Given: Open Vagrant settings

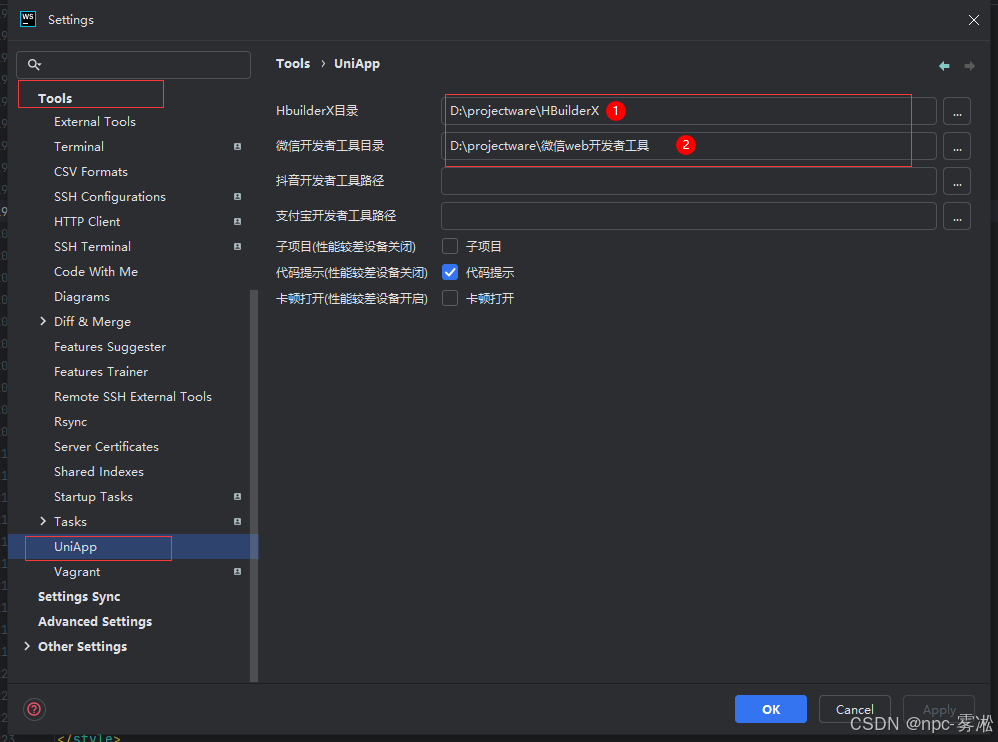Looking at the screenshot, I should 77,571.
